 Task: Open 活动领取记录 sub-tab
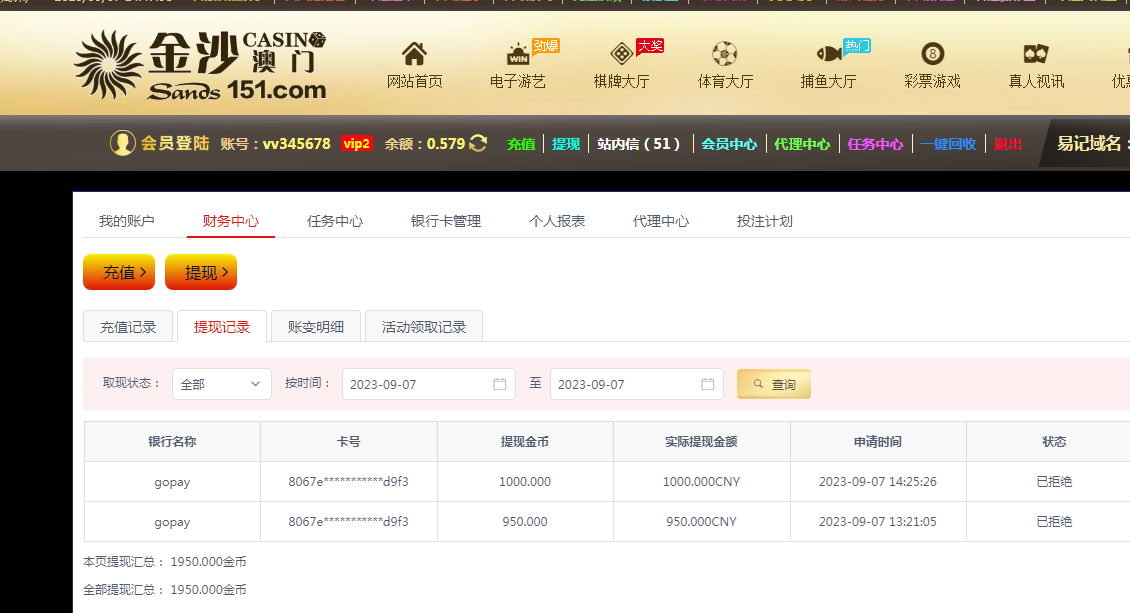(x=424, y=326)
